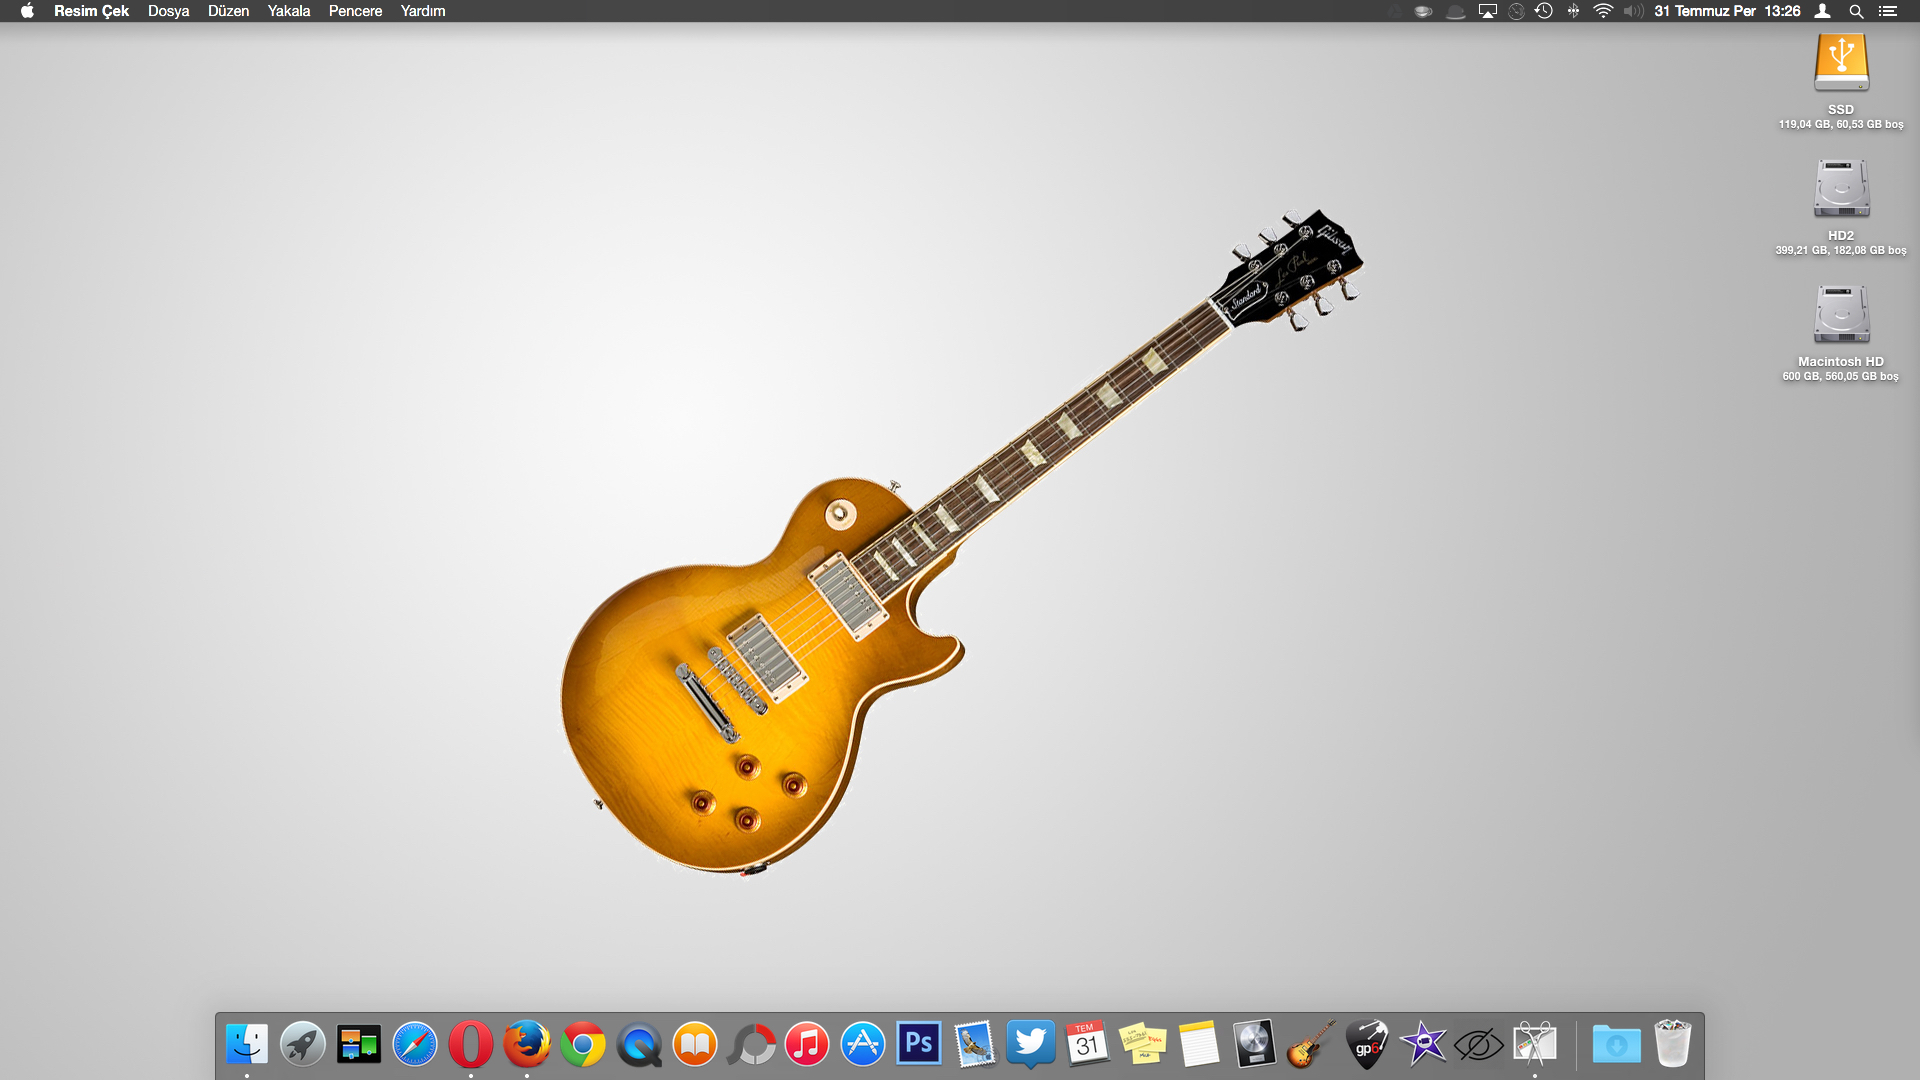The height and width of the screenshot is (1080, 1920).
Task: Open the Dosya menu
Action: [x=168, y=11]
